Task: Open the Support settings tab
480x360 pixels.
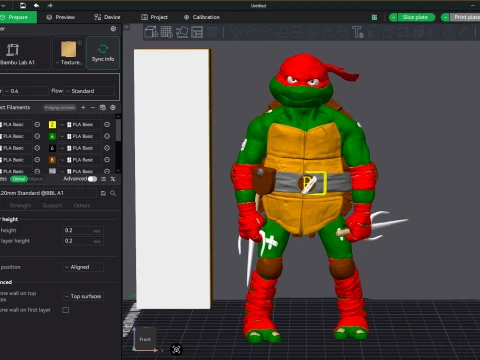Action: [52, 206]
